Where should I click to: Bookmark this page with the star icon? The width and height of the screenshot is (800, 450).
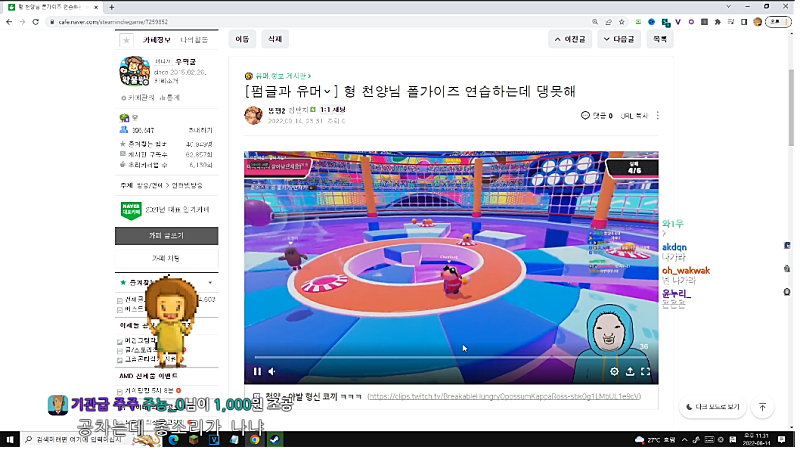[621, 22]
